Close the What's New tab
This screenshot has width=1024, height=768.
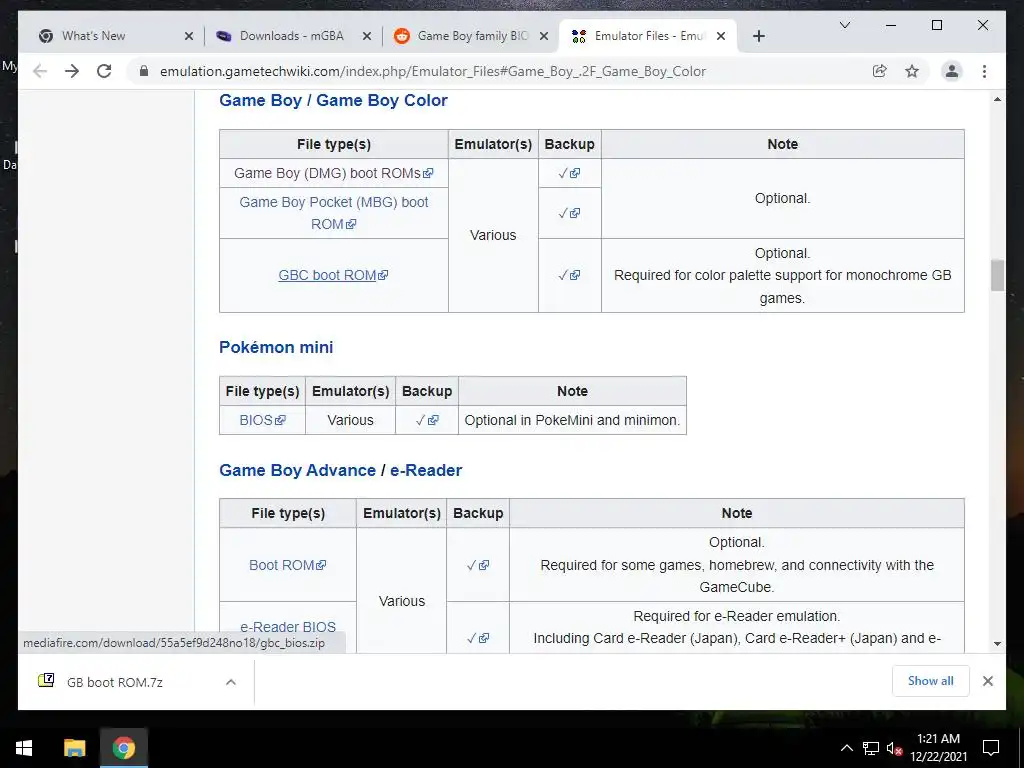pos(189,36)
